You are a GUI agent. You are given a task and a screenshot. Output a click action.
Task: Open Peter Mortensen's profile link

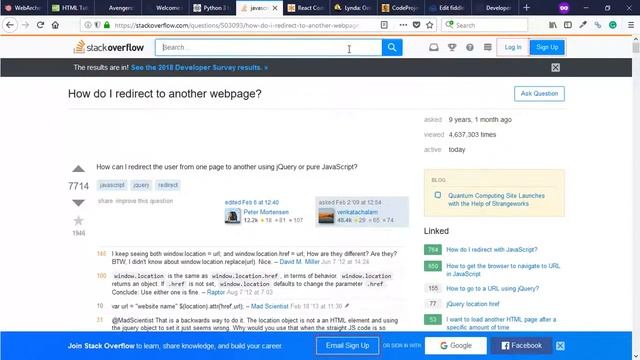(x=266, y=212)
